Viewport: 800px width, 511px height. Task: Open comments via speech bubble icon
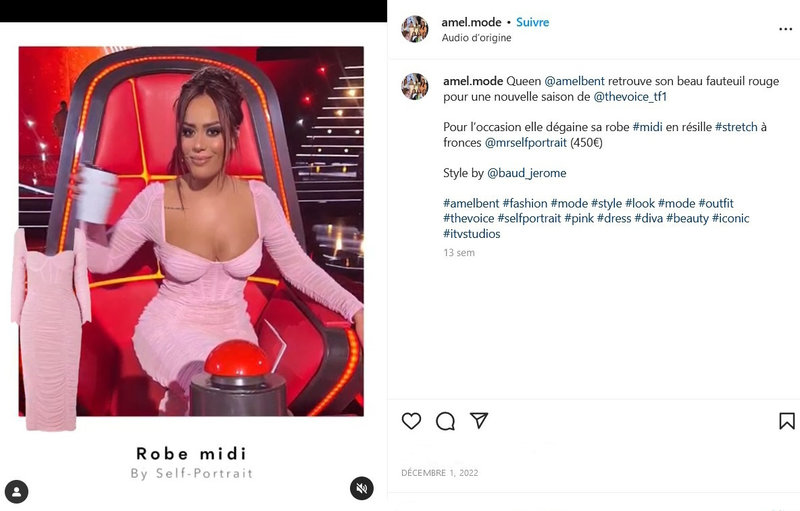pos(445,421)
